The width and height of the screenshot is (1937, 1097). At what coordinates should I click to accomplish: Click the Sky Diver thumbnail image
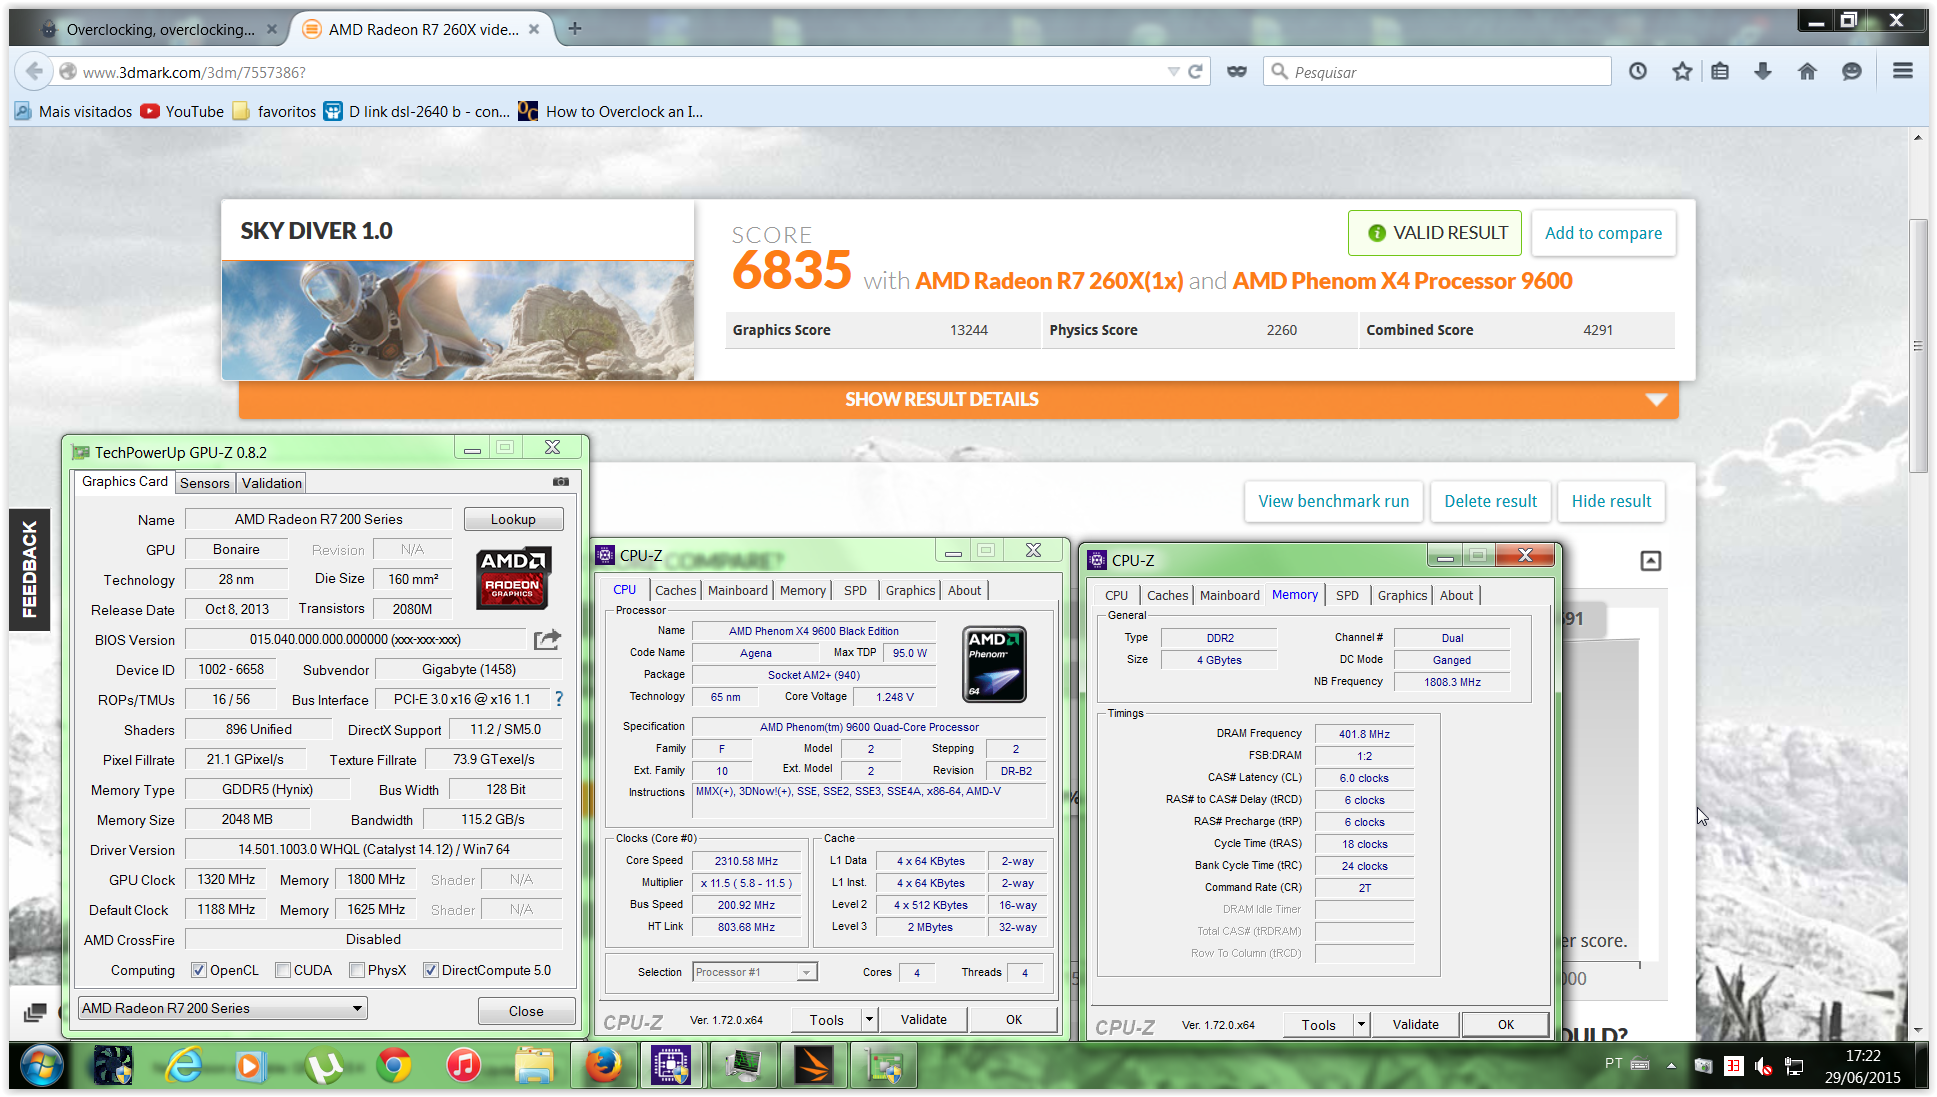(x=458, y=321)
